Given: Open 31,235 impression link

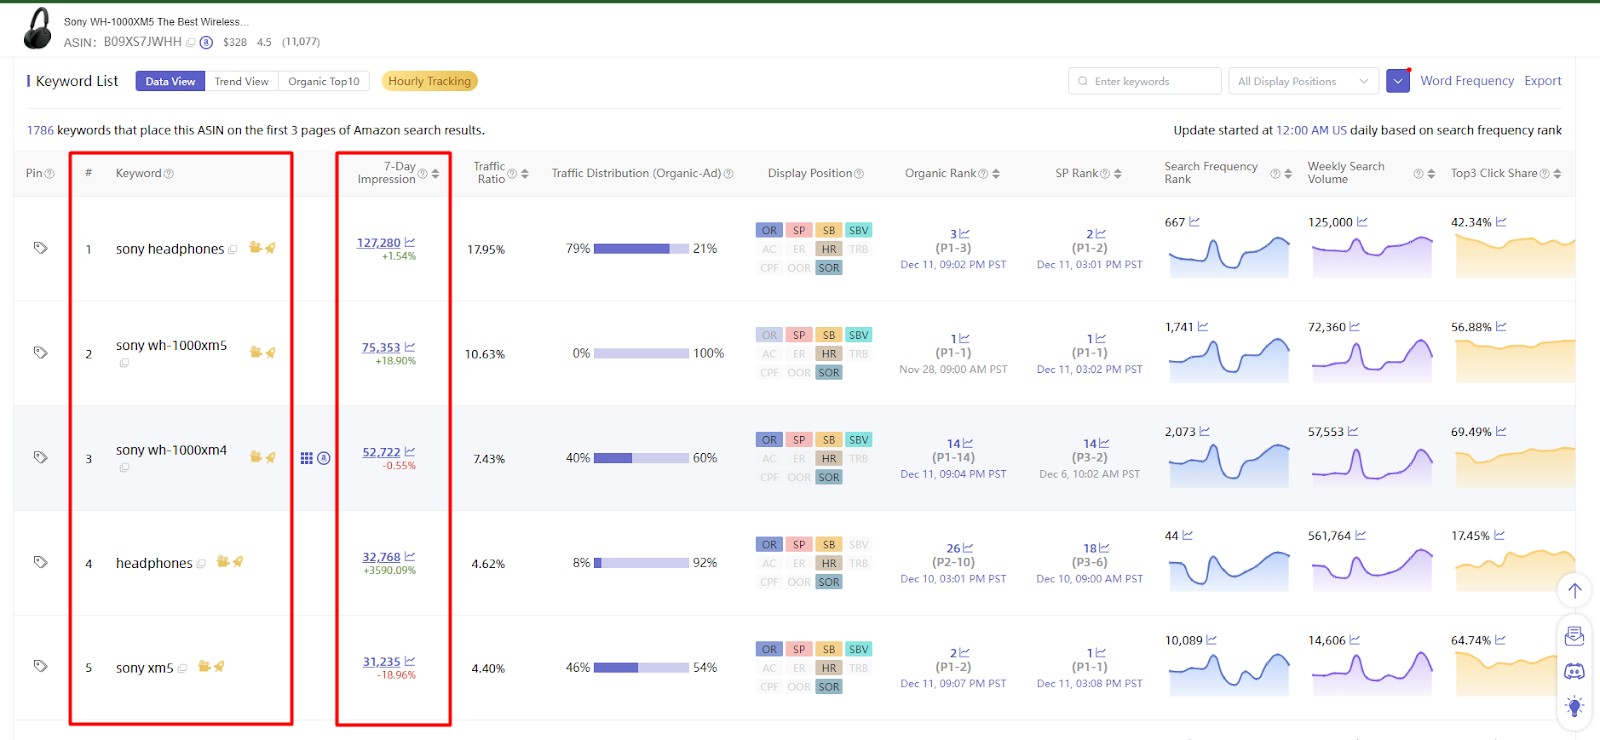Looking at the screenshot, I should tap(381, 662).
